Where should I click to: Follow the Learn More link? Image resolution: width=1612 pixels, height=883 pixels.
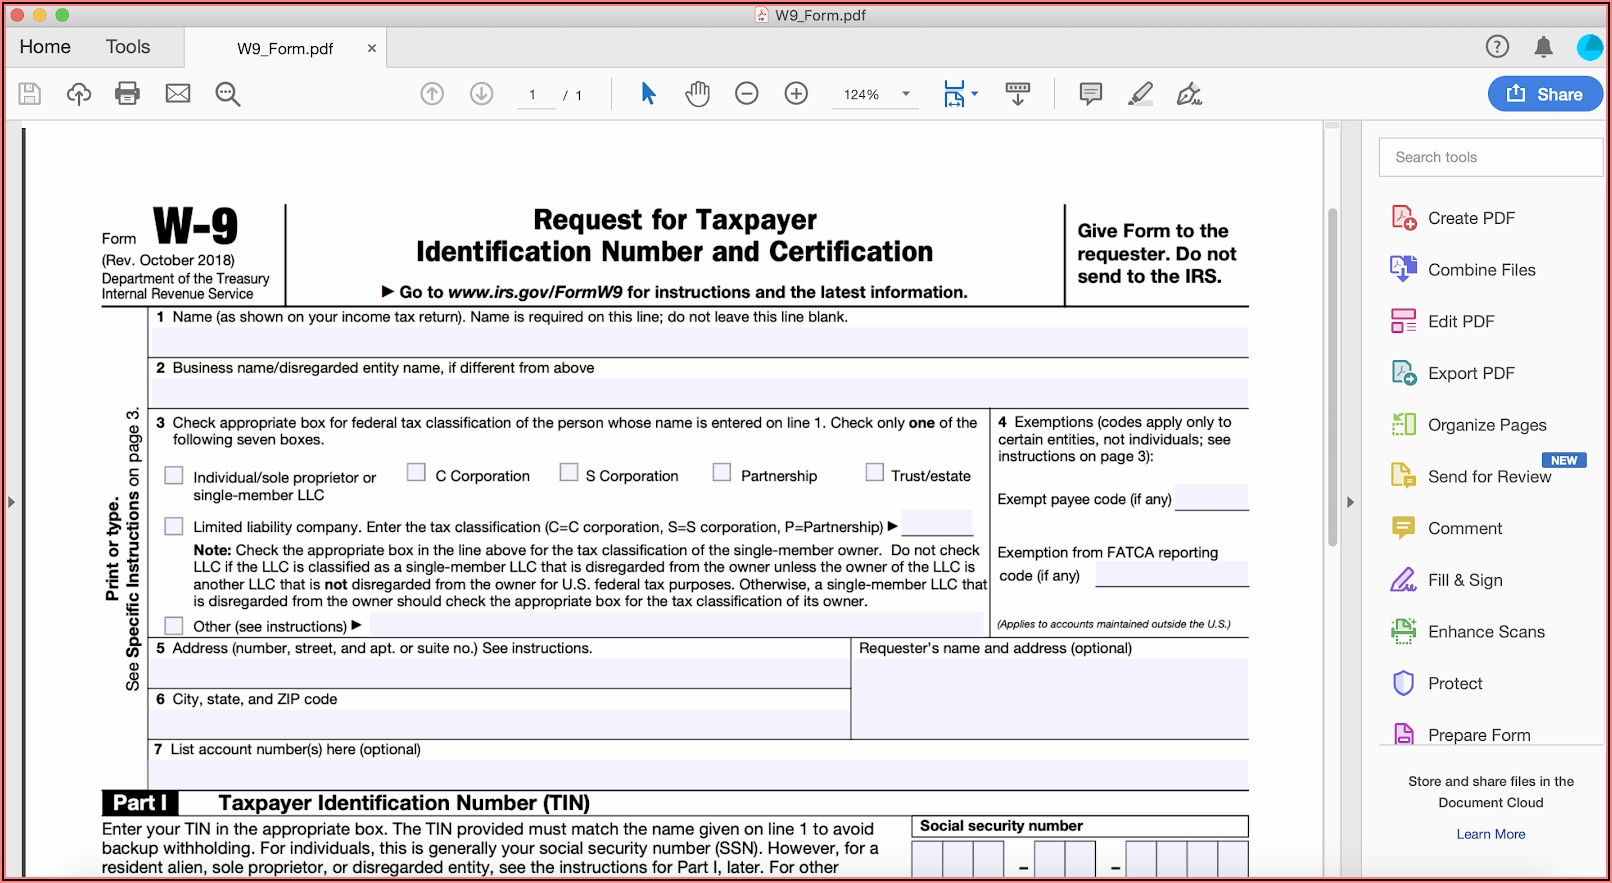click(1490, 834)
